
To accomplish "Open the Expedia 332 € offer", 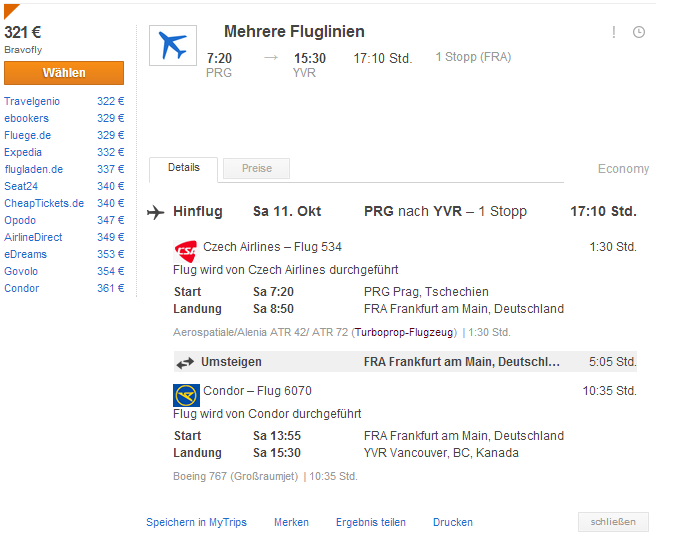I will coord(64,152).
